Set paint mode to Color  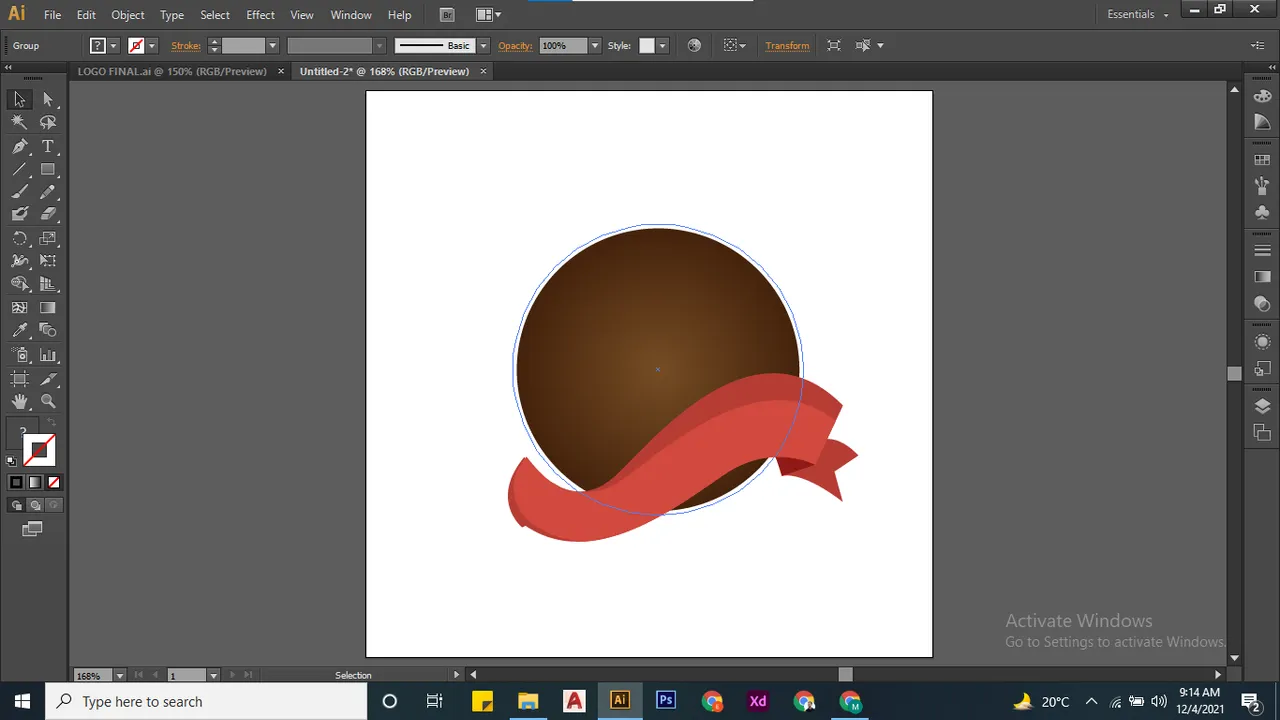point(16,482)
